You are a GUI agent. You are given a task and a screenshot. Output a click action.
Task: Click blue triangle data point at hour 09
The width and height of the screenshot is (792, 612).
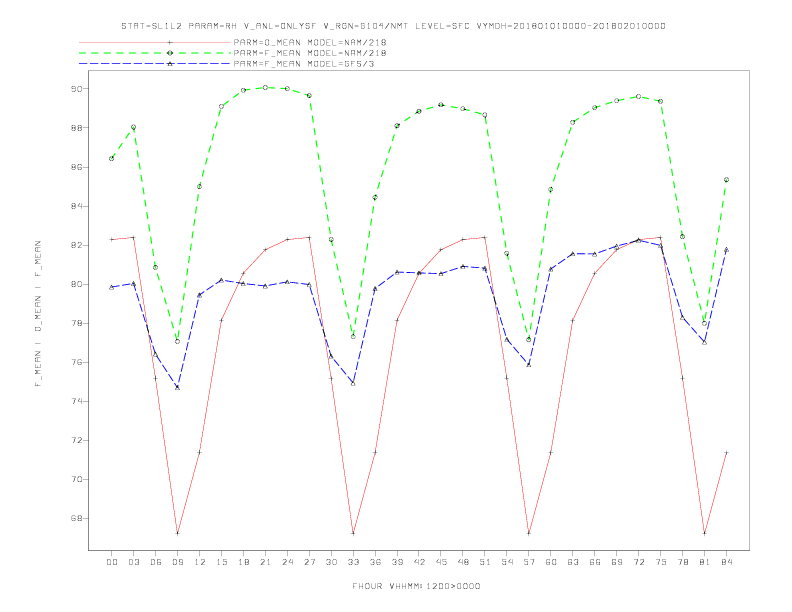(177, 387)
